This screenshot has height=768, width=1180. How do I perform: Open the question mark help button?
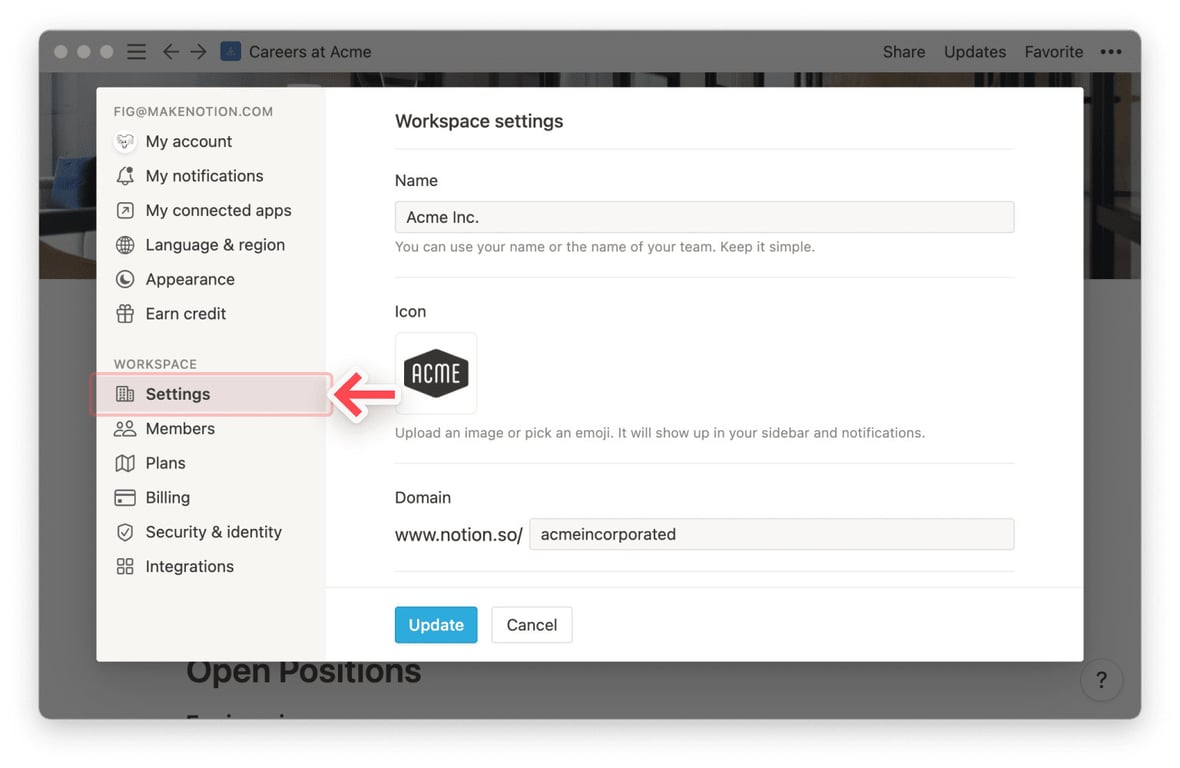[x=1101, y=681]
